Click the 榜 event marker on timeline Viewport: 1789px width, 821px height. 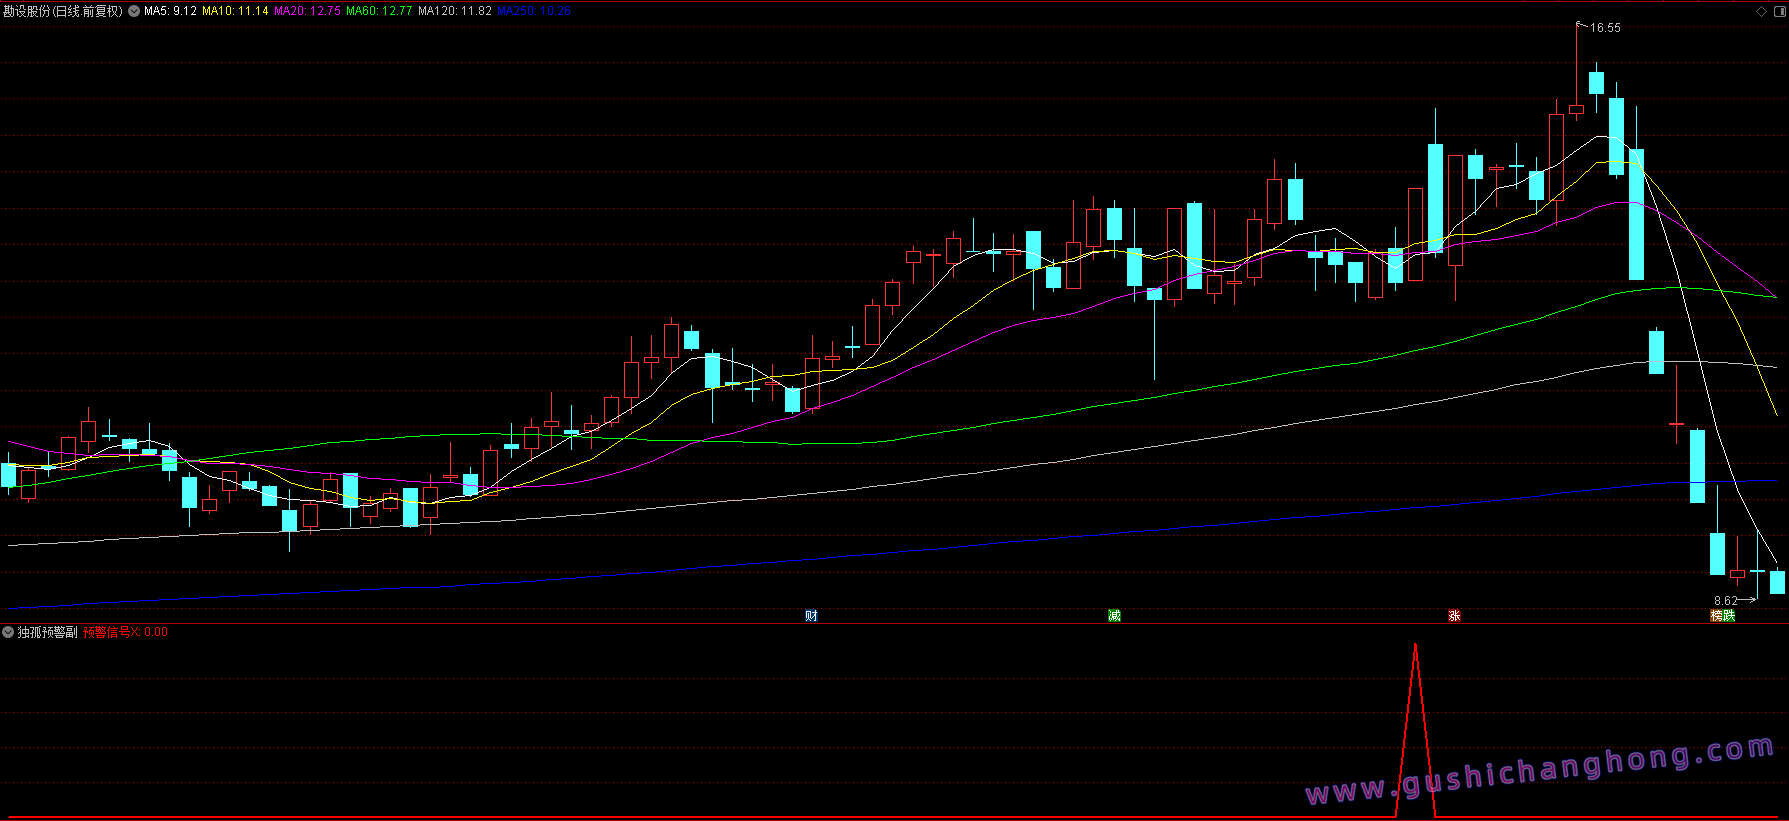[1717, 615]
